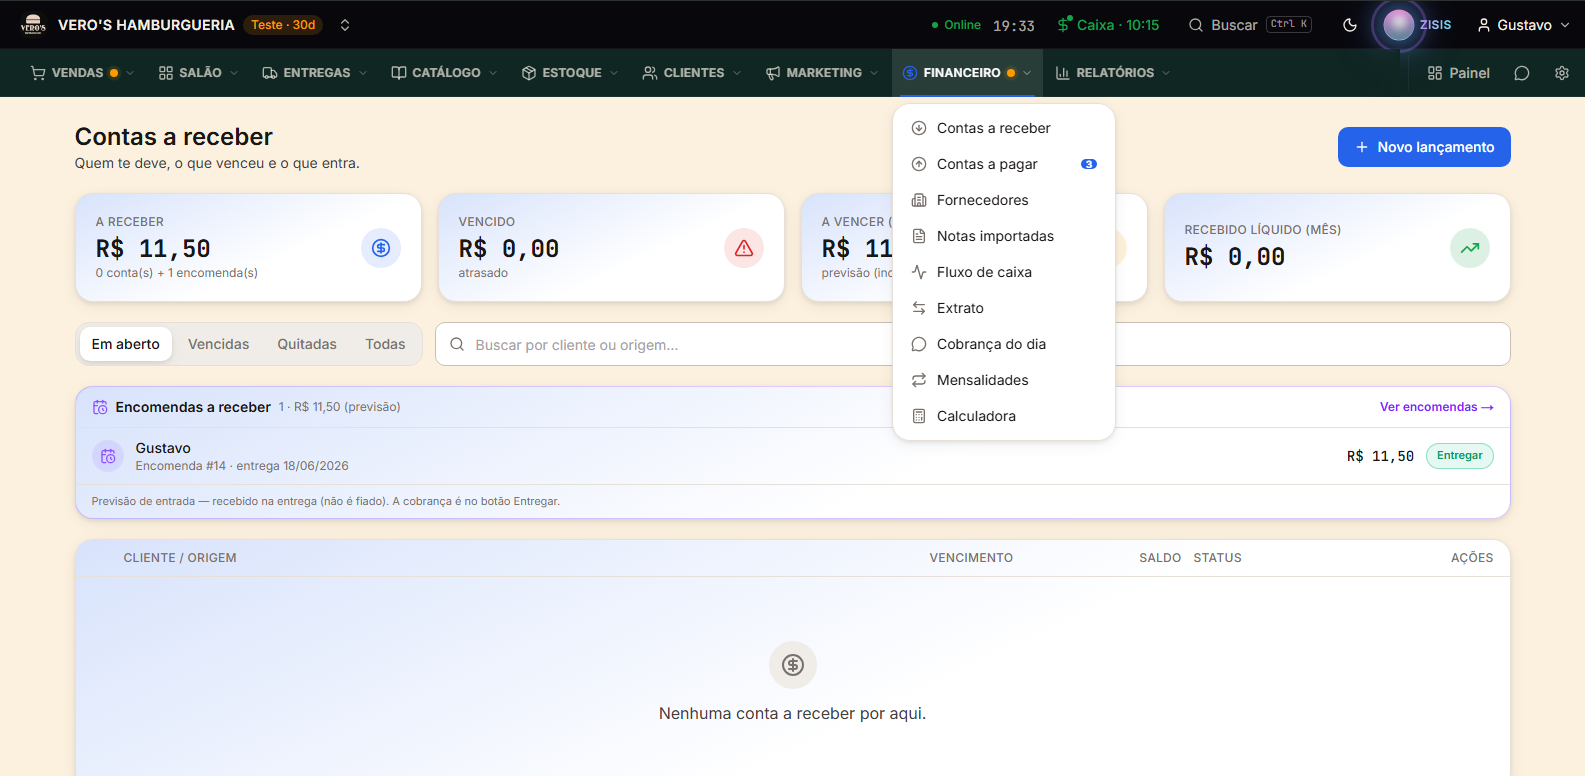Open Calculadora menu item
Screen dimensions: 1585x776
coord(1004,416)
